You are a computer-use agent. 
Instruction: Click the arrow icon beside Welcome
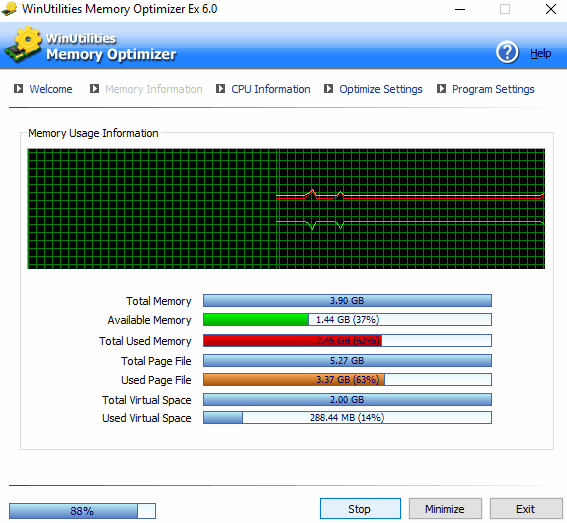pyautogui.click(x=18, y=89)
